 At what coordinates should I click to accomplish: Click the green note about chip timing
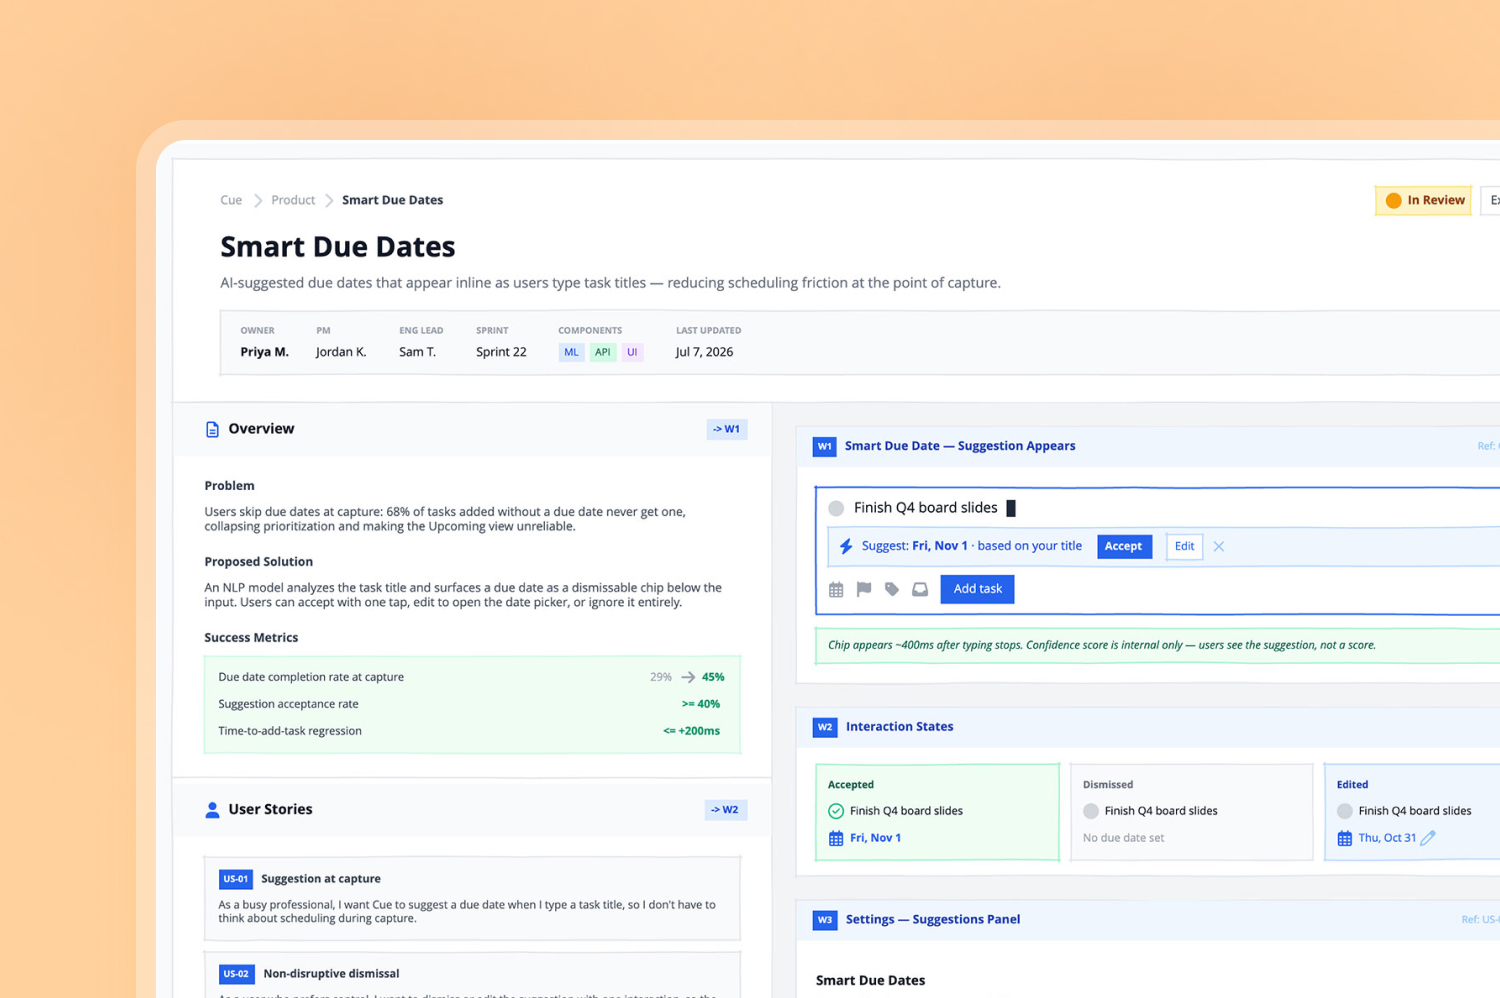(x=1158, y=646)
